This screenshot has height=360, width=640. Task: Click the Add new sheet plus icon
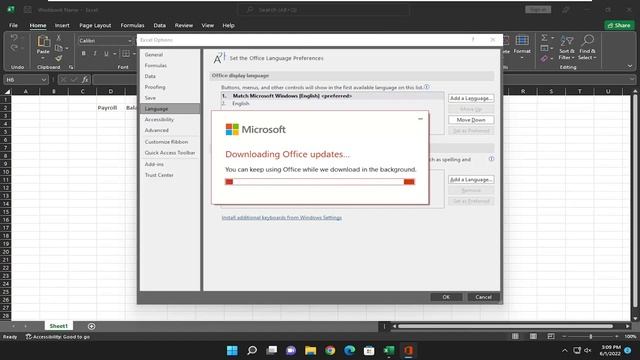click(x=91, y=326)
